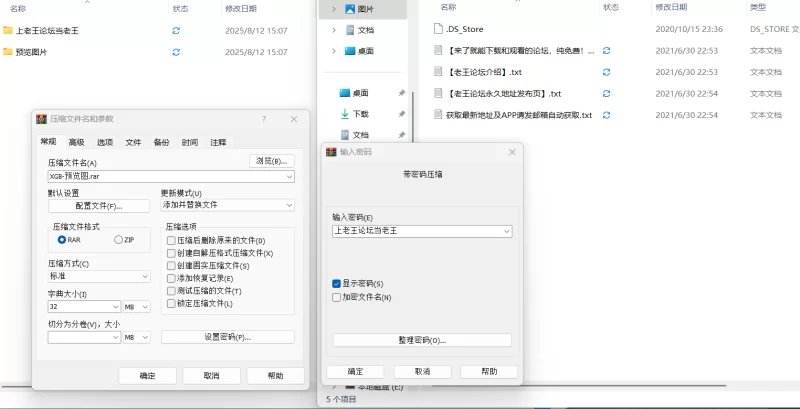Click the pinned 文档 quick access icon
800x409 pixels.
click(x=345, y=135)
